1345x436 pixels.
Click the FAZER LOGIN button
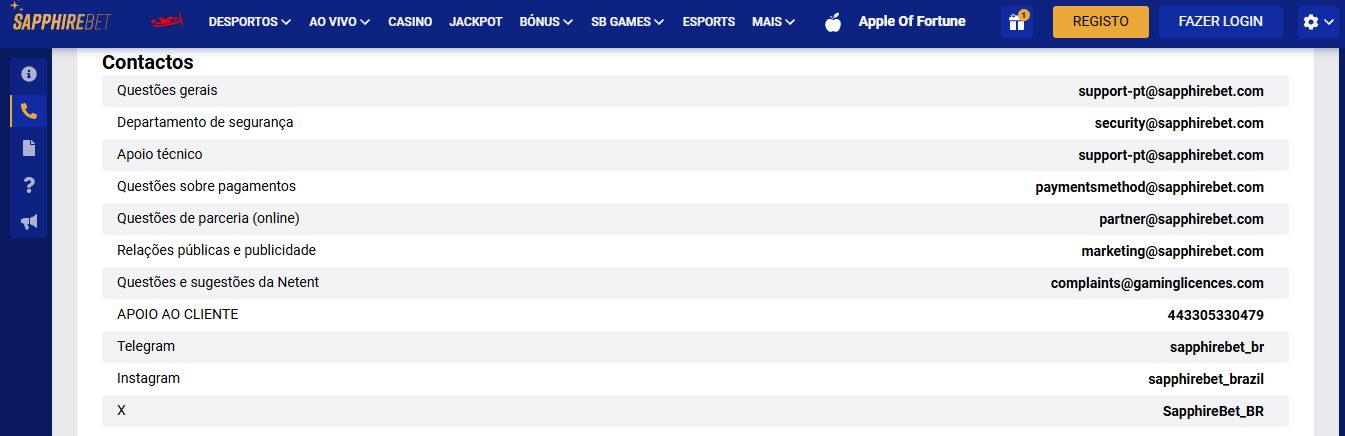(x=1220, y=22)
